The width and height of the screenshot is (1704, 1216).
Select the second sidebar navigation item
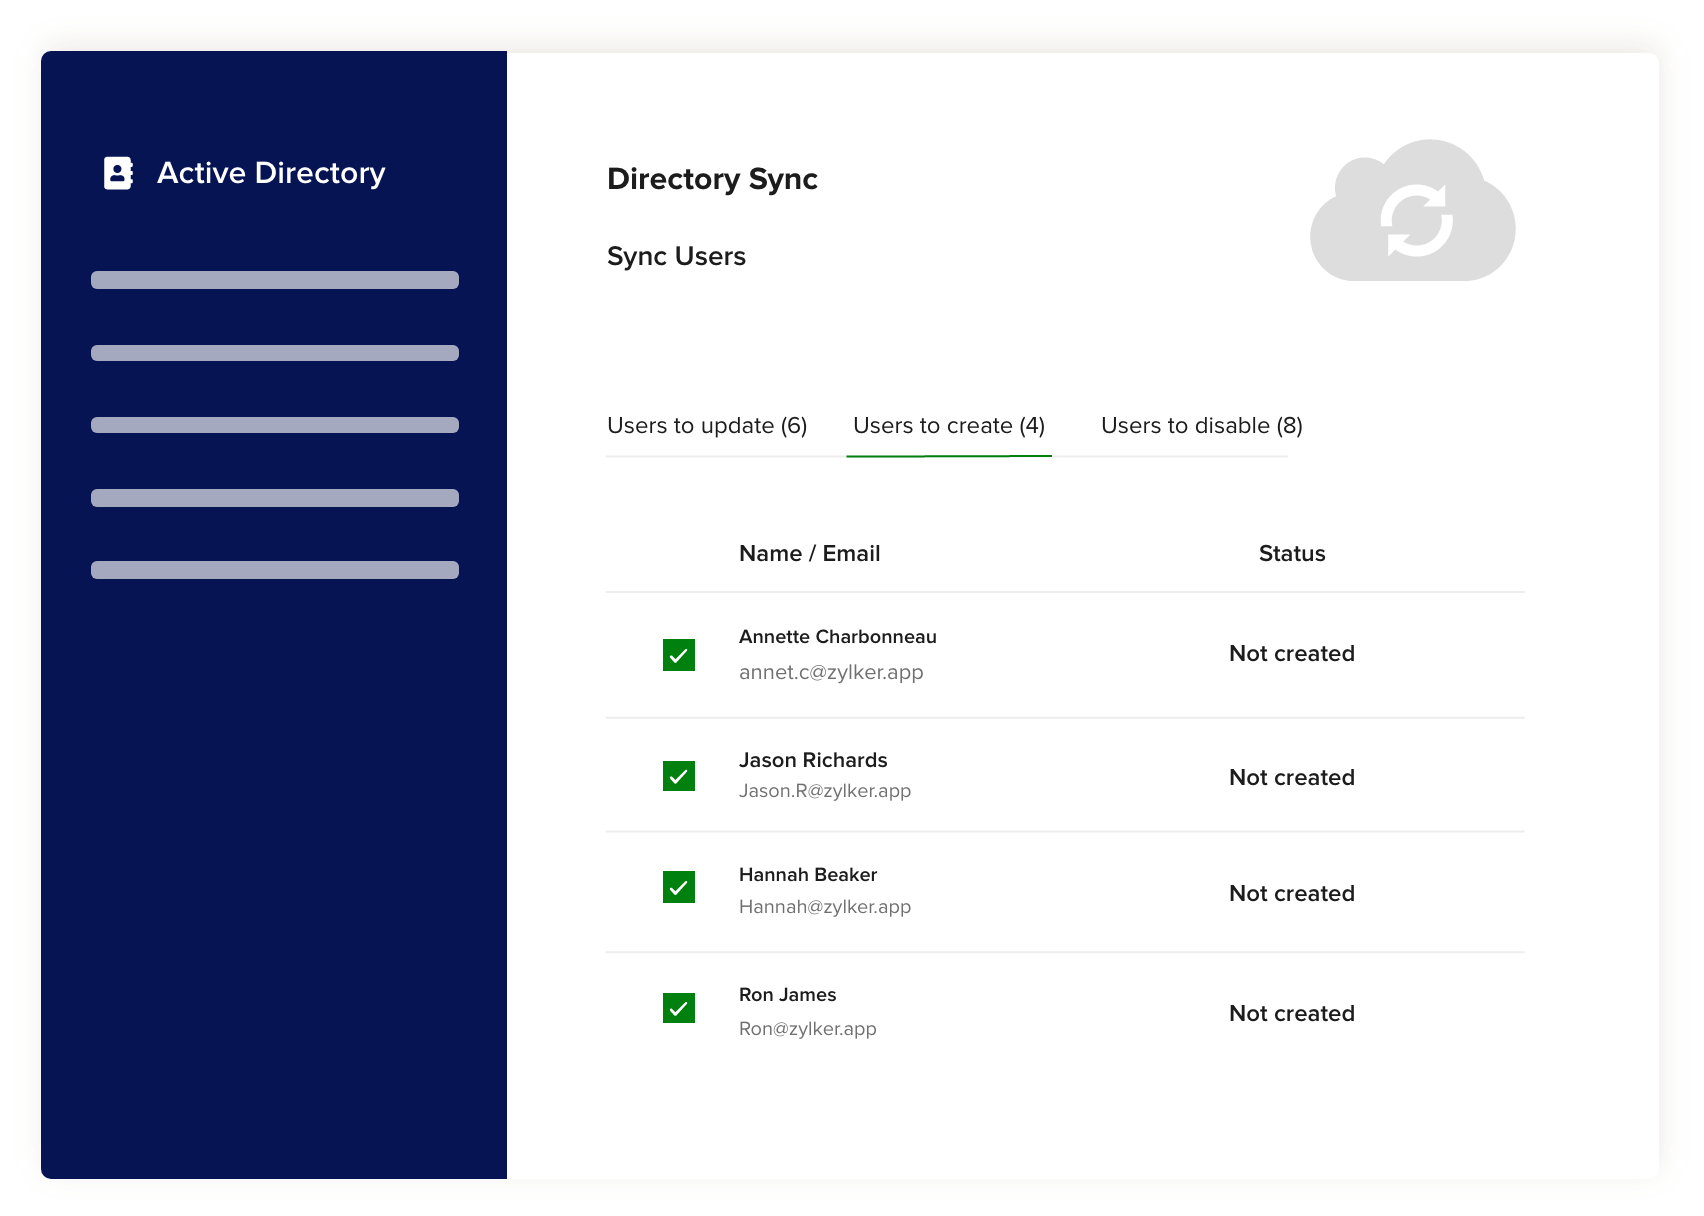click(x=275, y=352)
